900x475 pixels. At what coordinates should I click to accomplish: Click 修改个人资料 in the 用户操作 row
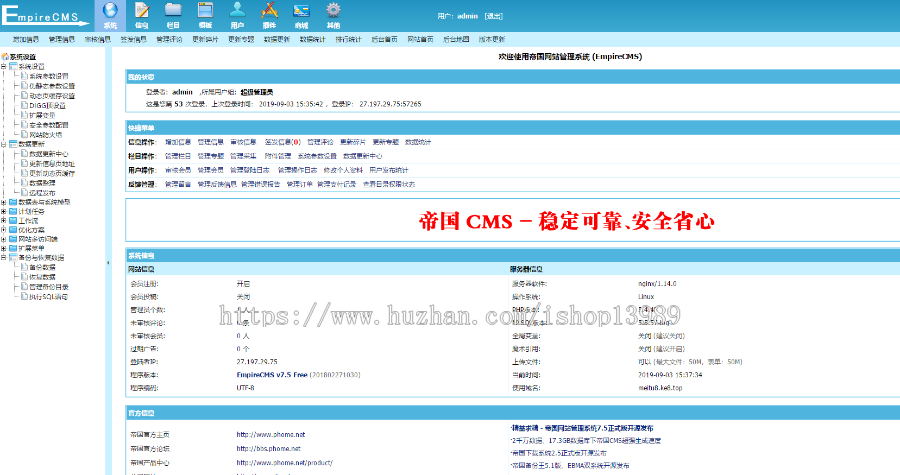tap(343, 170)
